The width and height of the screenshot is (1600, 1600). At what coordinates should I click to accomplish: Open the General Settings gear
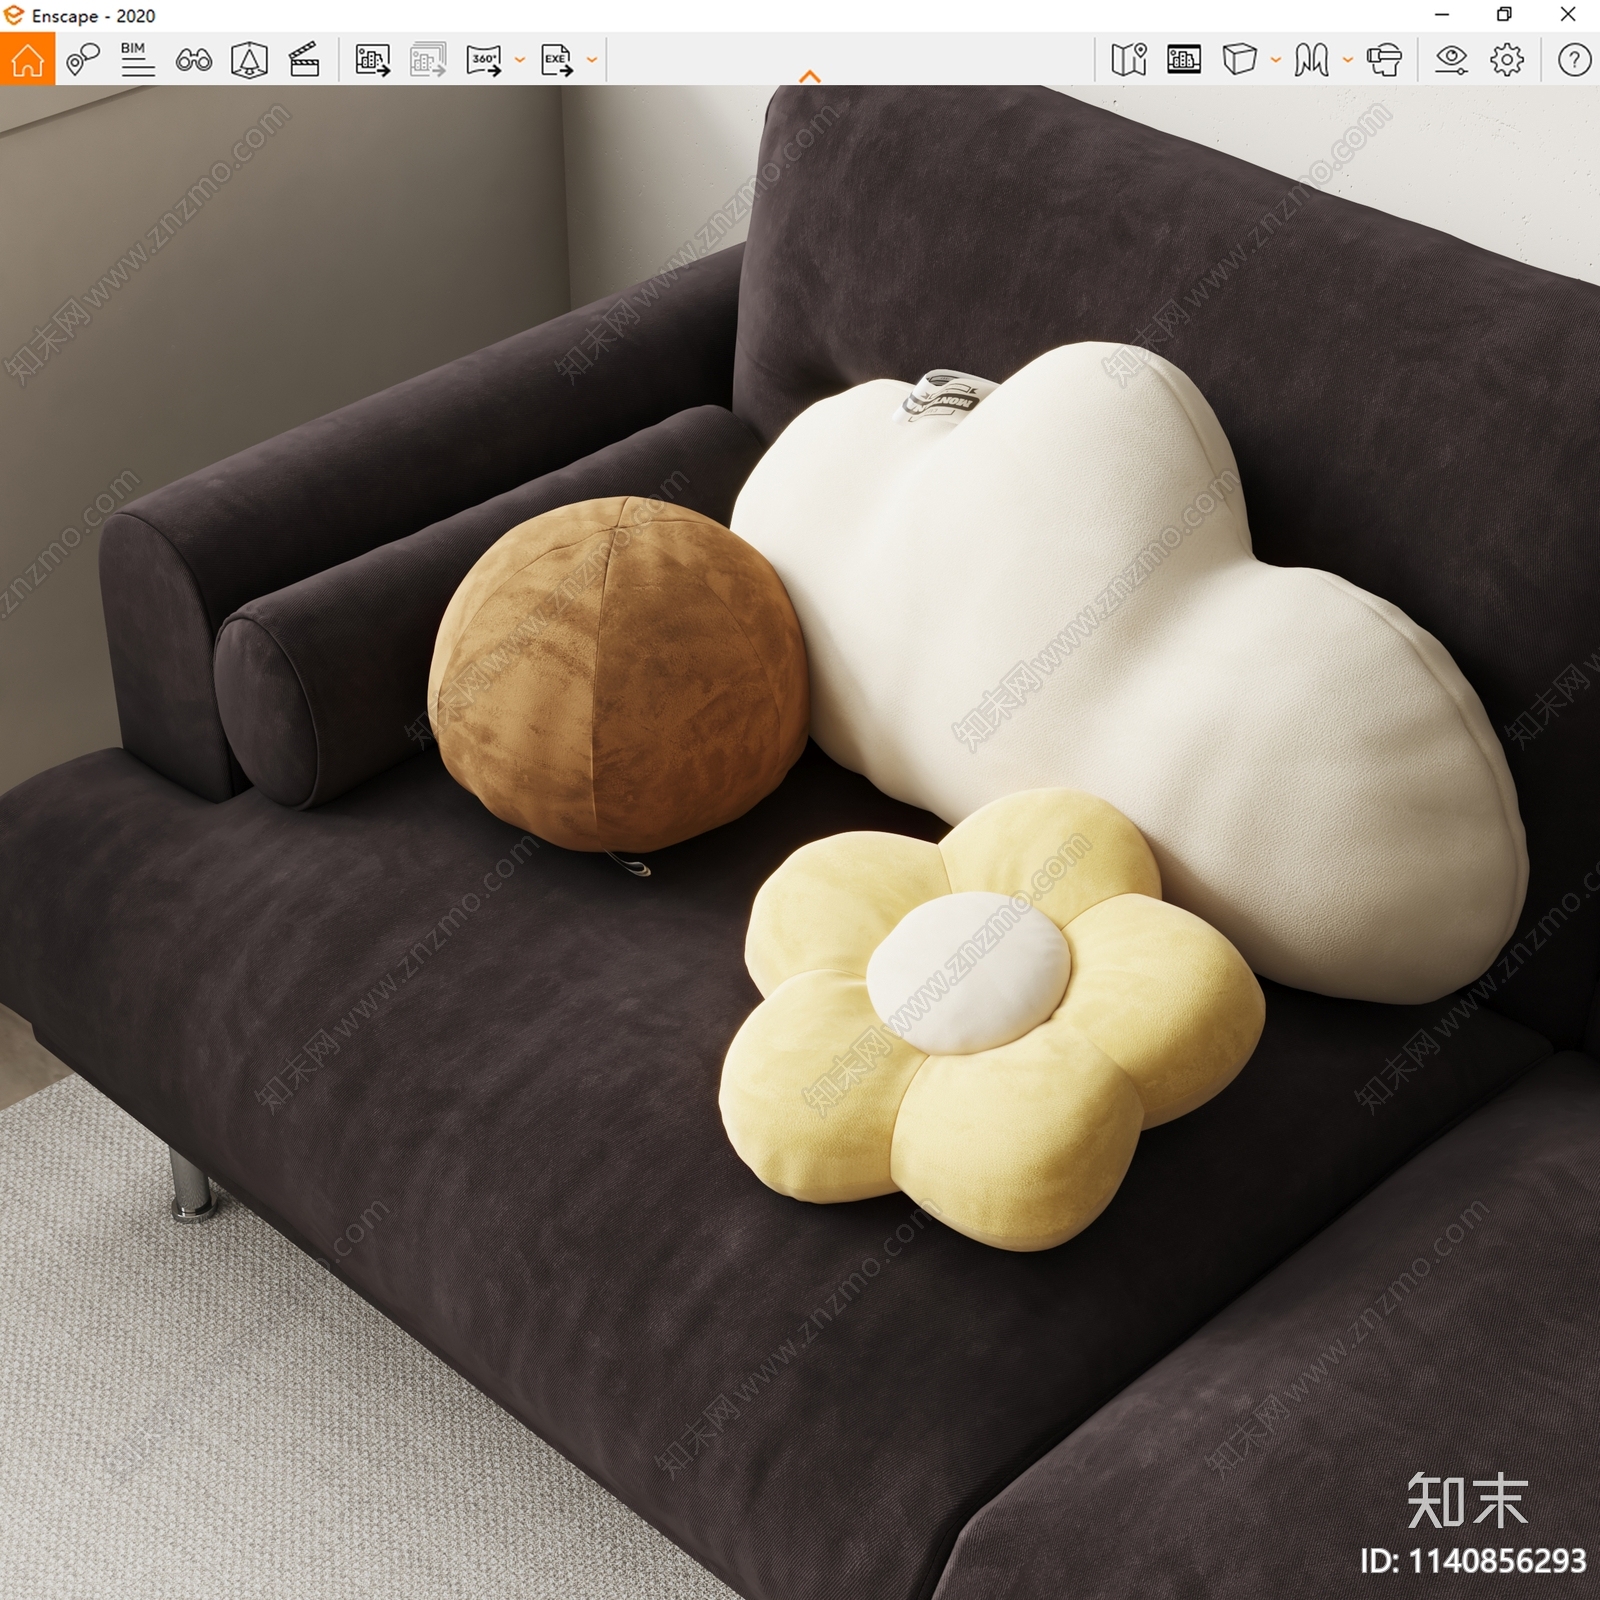pyautogui.click(x=1507, y=60)
